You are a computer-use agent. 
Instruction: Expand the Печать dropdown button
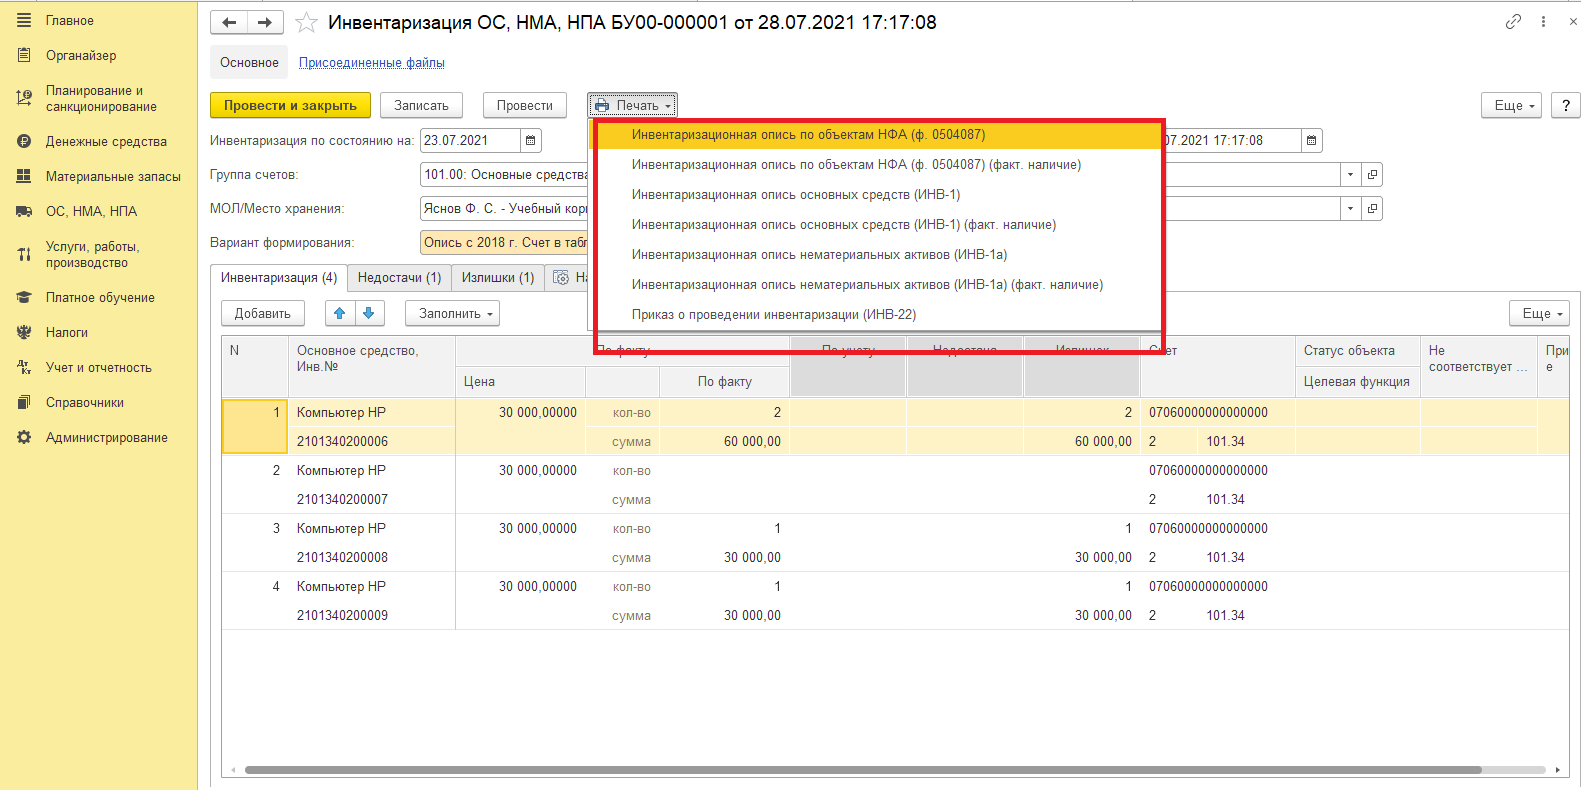coord(632,105)
